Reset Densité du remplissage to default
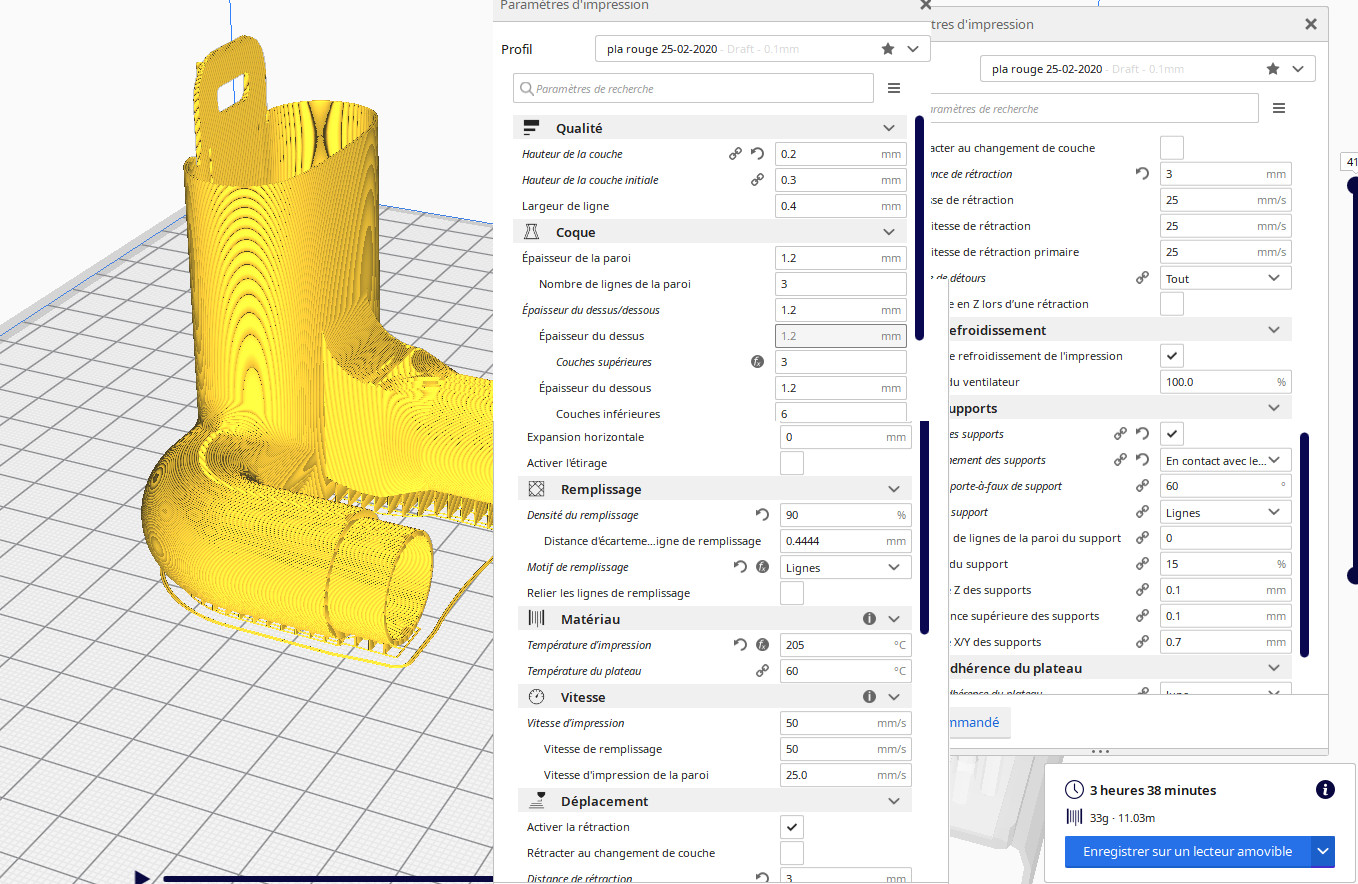Image resolution: width=1358 pixels, height=884 pixels. click(762, 515)
